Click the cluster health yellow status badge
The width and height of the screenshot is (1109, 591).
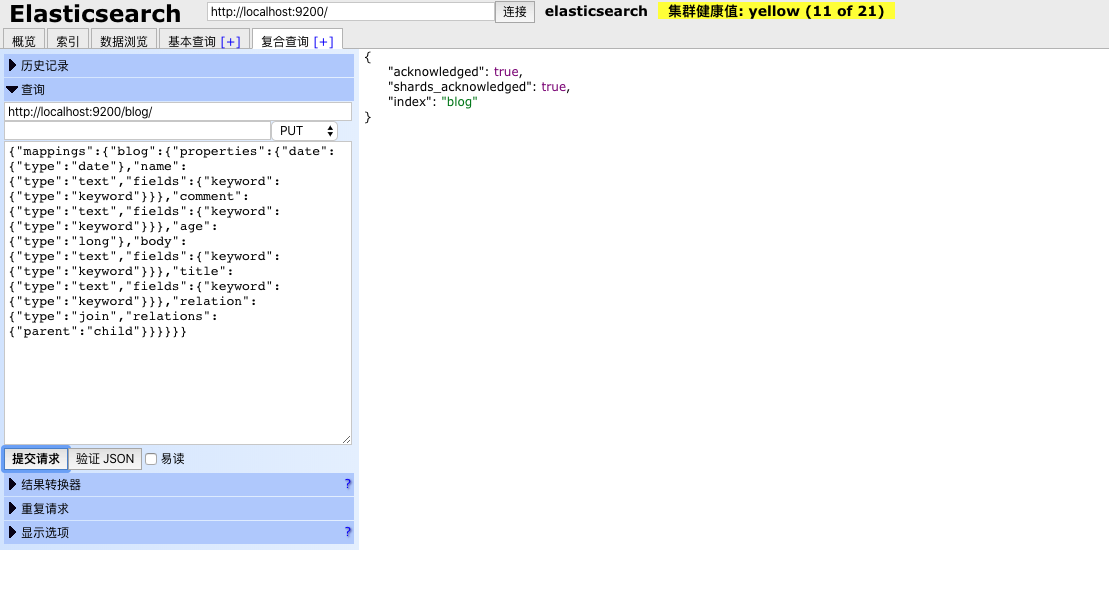[776, 11]
